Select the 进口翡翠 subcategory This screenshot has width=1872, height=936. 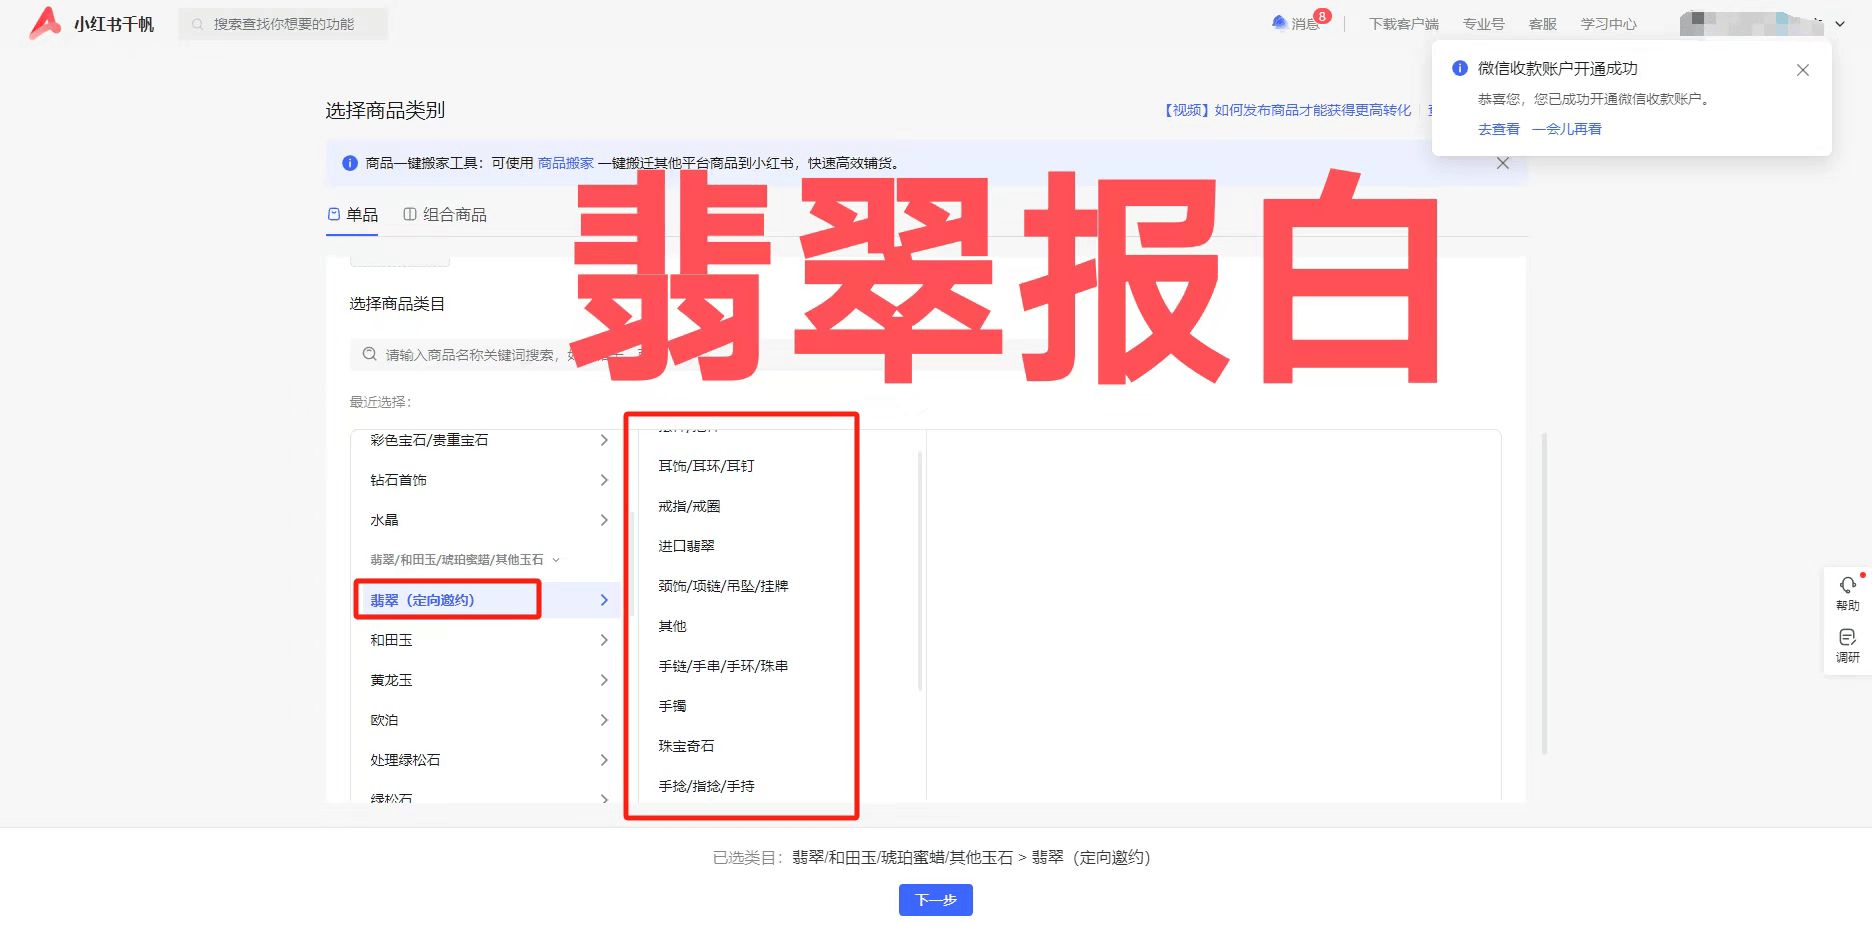[686, 545]
